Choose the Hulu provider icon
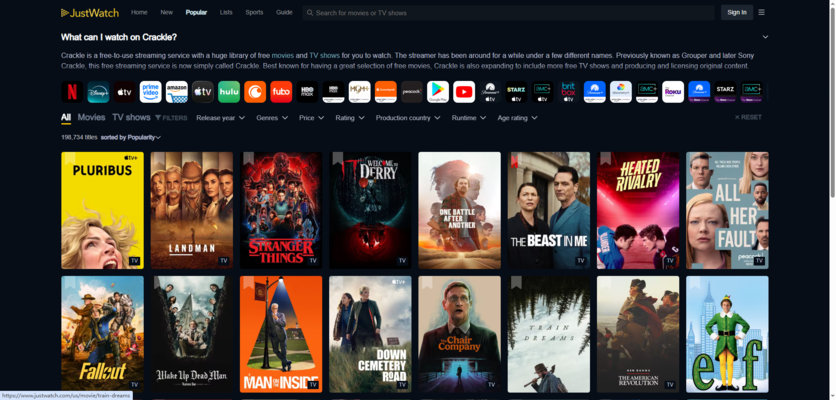This screenshot has width=836, height=400. (x=229, y=93)
